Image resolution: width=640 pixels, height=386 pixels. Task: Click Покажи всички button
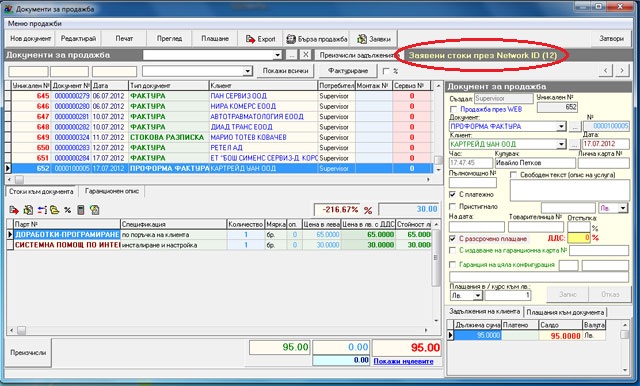(285, 71)
